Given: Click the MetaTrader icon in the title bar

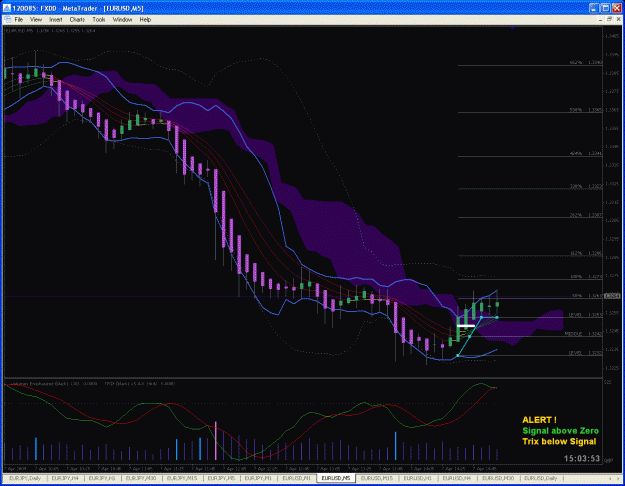Looking at the screenshot, I should (x=7, y=8).
